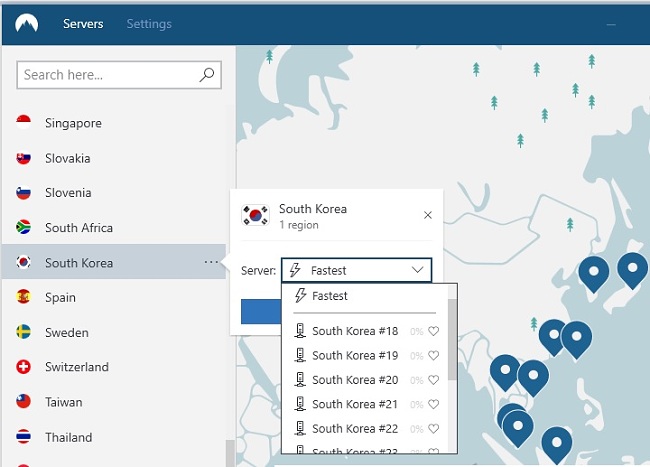Select the South Korea list row

[x=114, y=262]
